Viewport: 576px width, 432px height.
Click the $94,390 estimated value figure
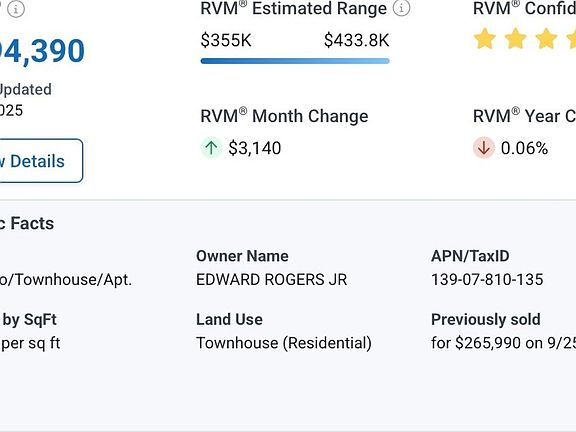[x=42, y=51]
